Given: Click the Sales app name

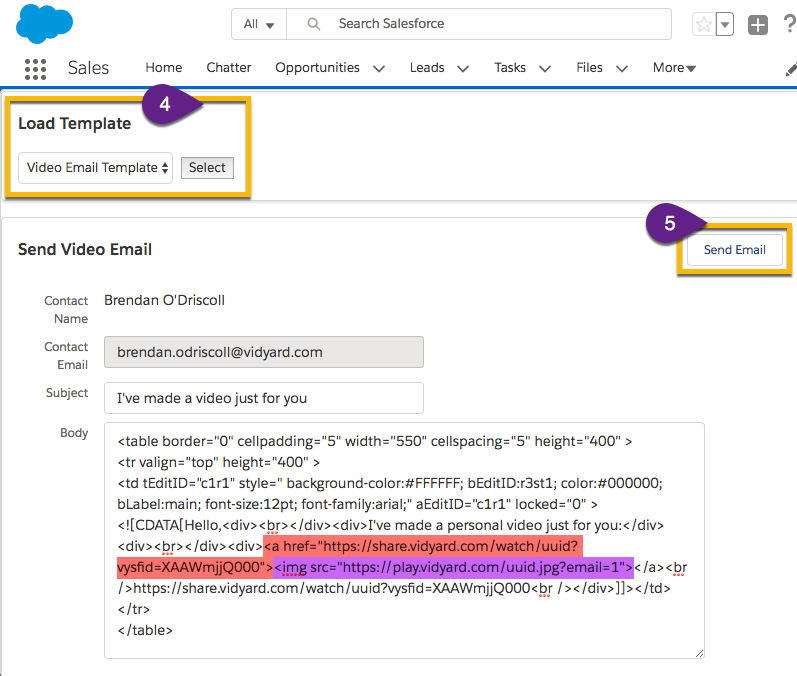Looking at the screenshot, I should 88,68.
